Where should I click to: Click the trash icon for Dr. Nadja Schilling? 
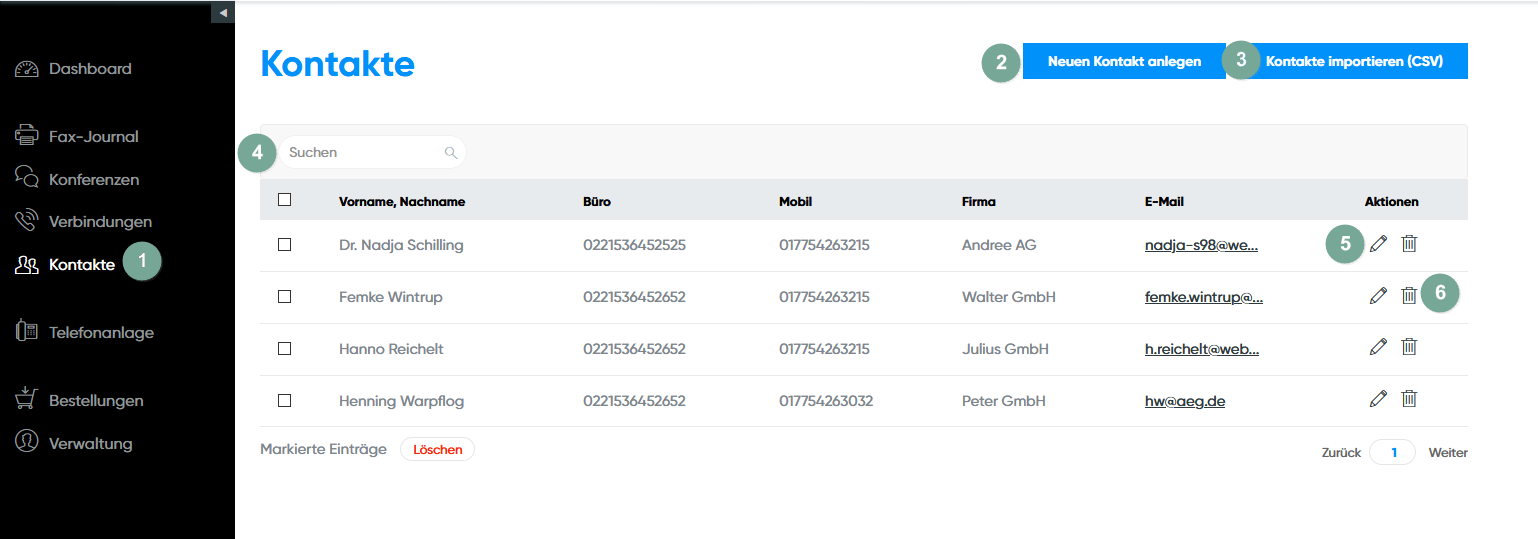pyautogui.click(x=1409, y=243)
